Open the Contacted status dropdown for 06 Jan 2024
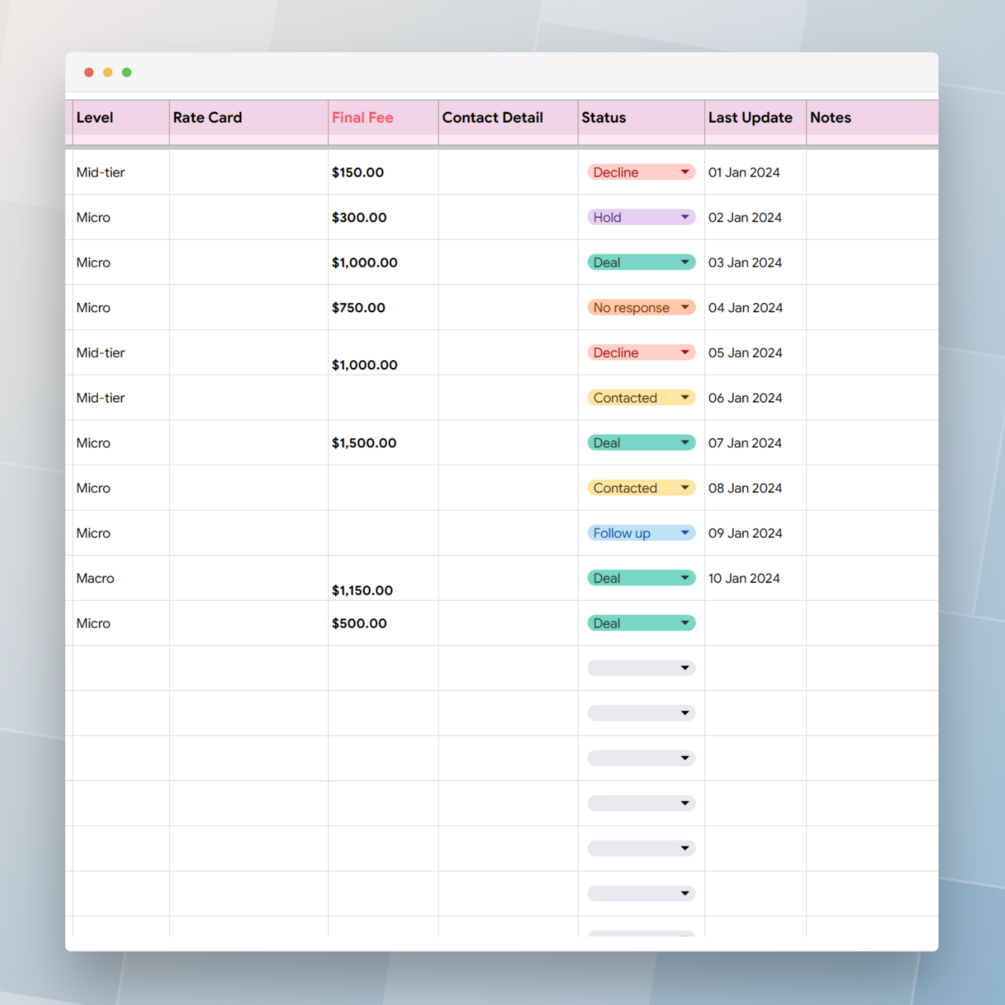Image resolution: width=1005 pixels, height=1005 pixels. click(x=641, y=398)
